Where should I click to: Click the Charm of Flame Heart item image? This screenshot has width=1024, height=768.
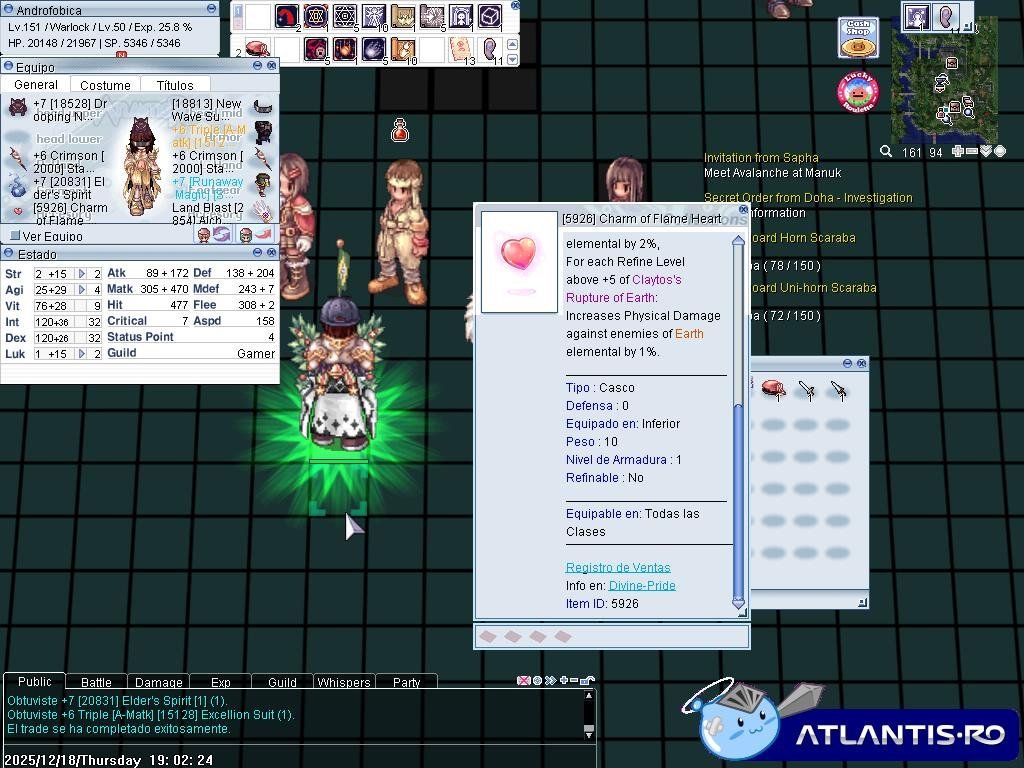click(519, 261)
